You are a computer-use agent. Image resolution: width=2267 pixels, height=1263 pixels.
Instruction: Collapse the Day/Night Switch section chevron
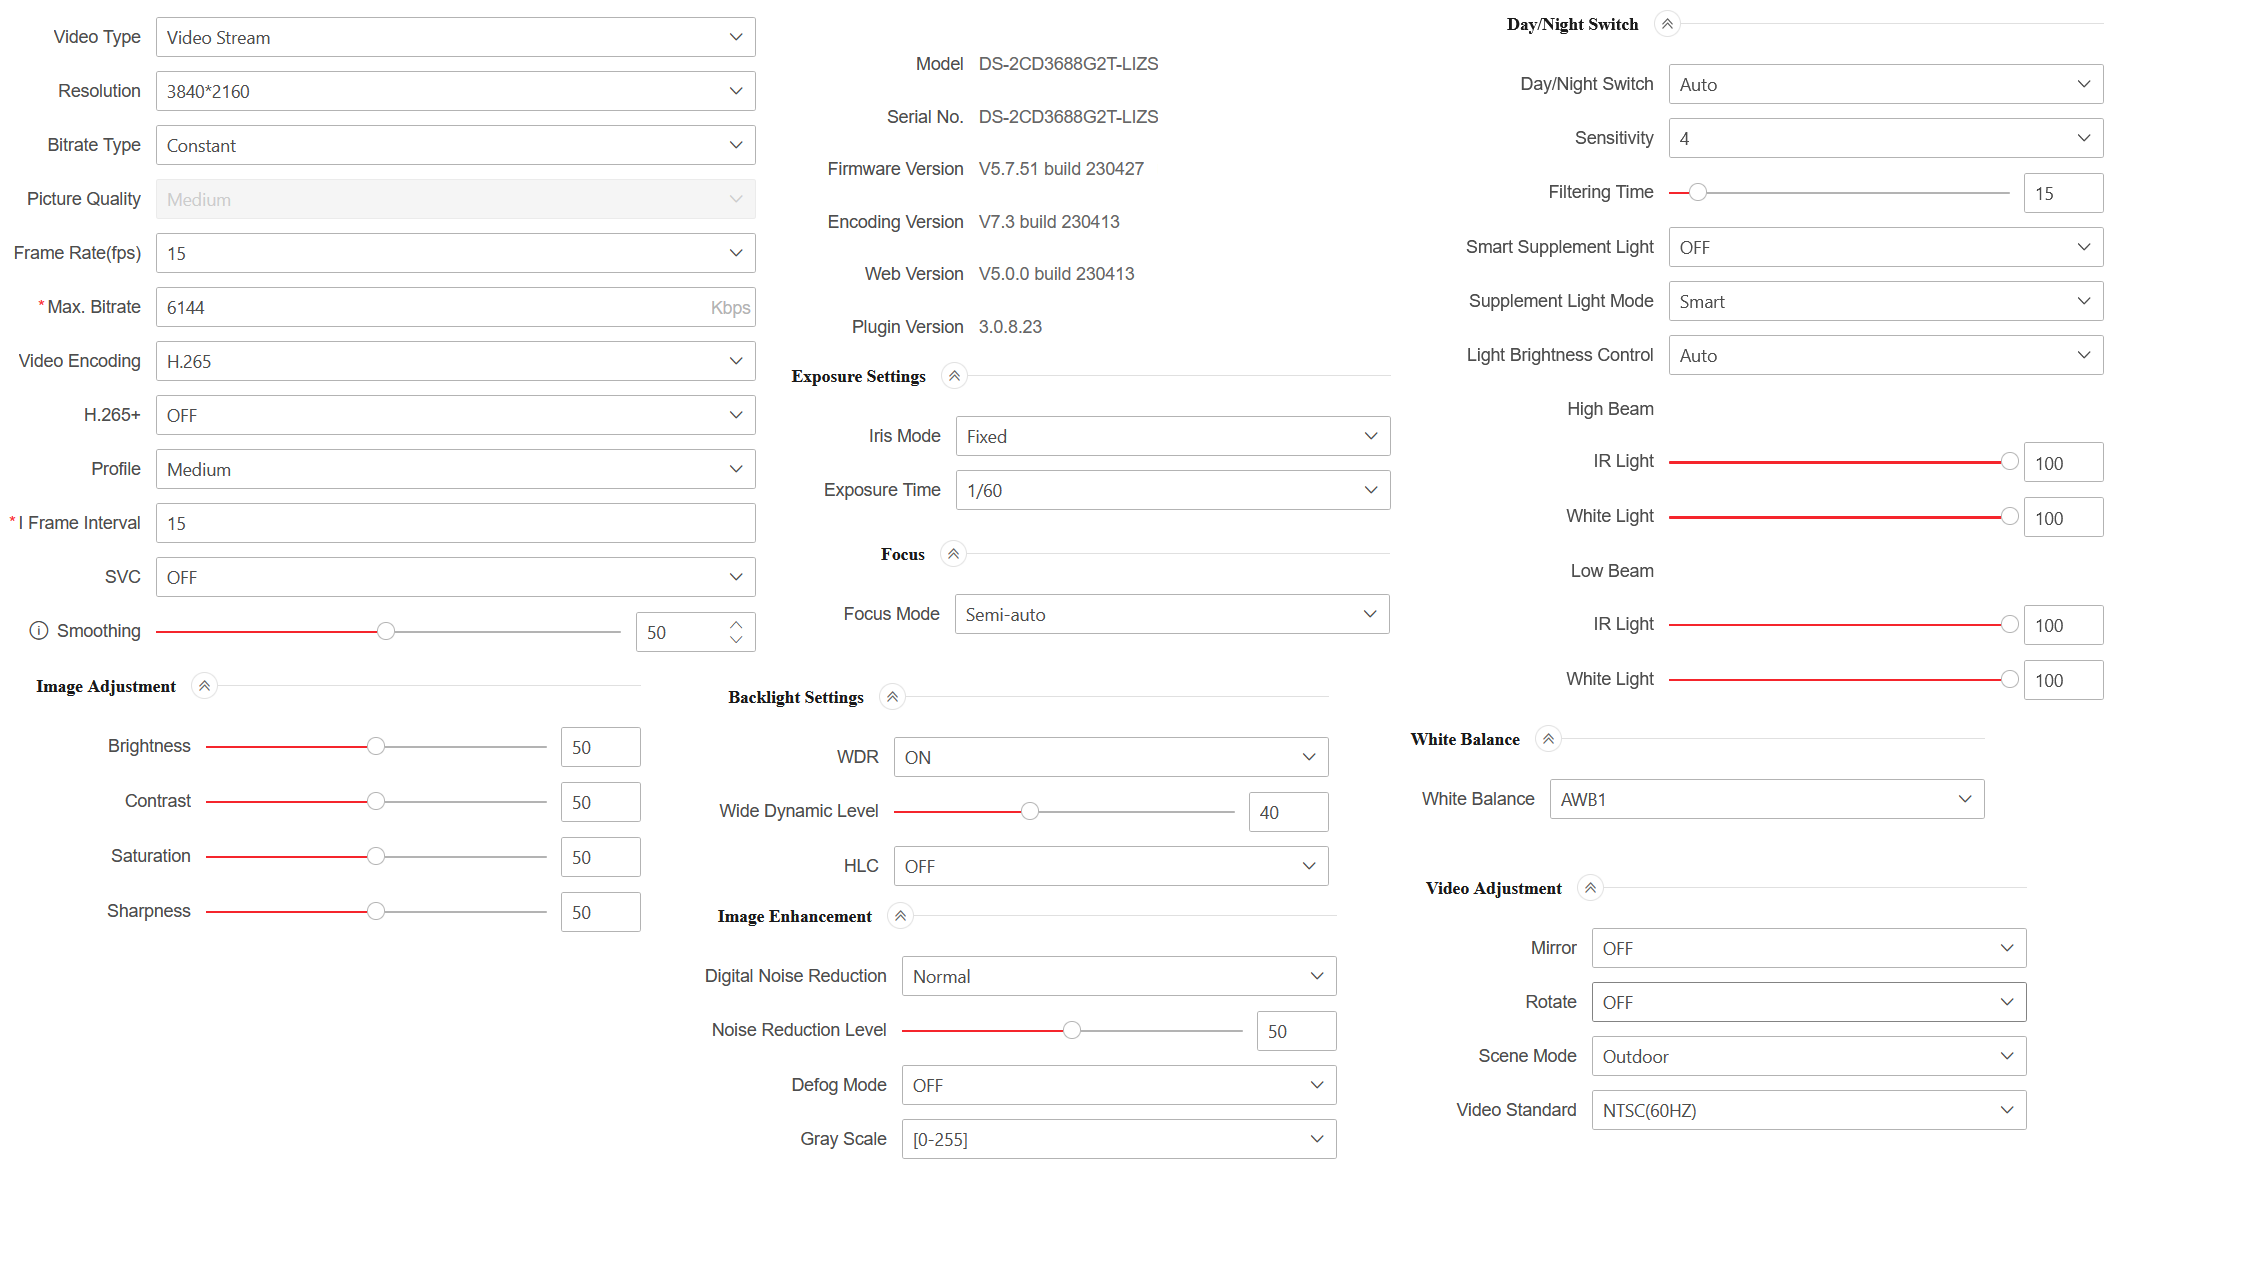point(1667,24)
